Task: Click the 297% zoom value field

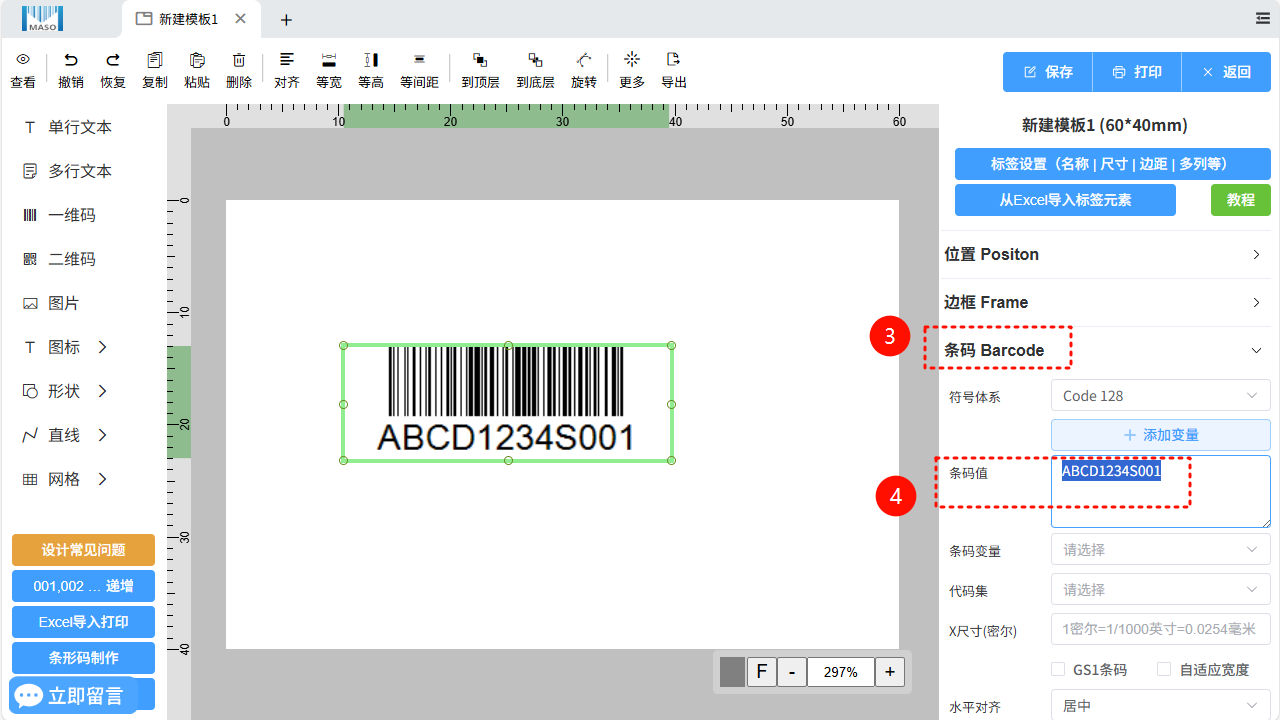Action: [x=841, y=672]
